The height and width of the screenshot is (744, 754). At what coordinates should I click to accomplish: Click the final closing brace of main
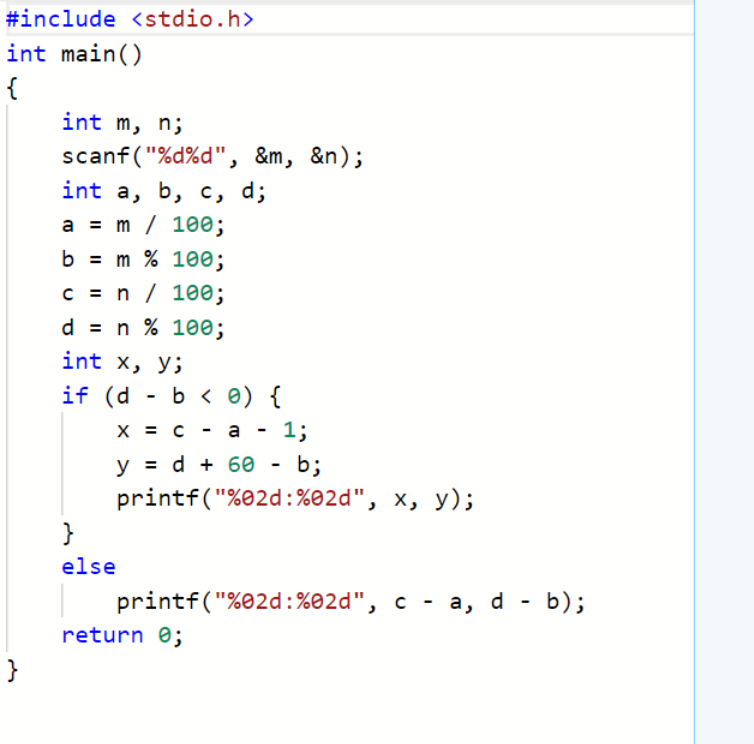point(13,670)
